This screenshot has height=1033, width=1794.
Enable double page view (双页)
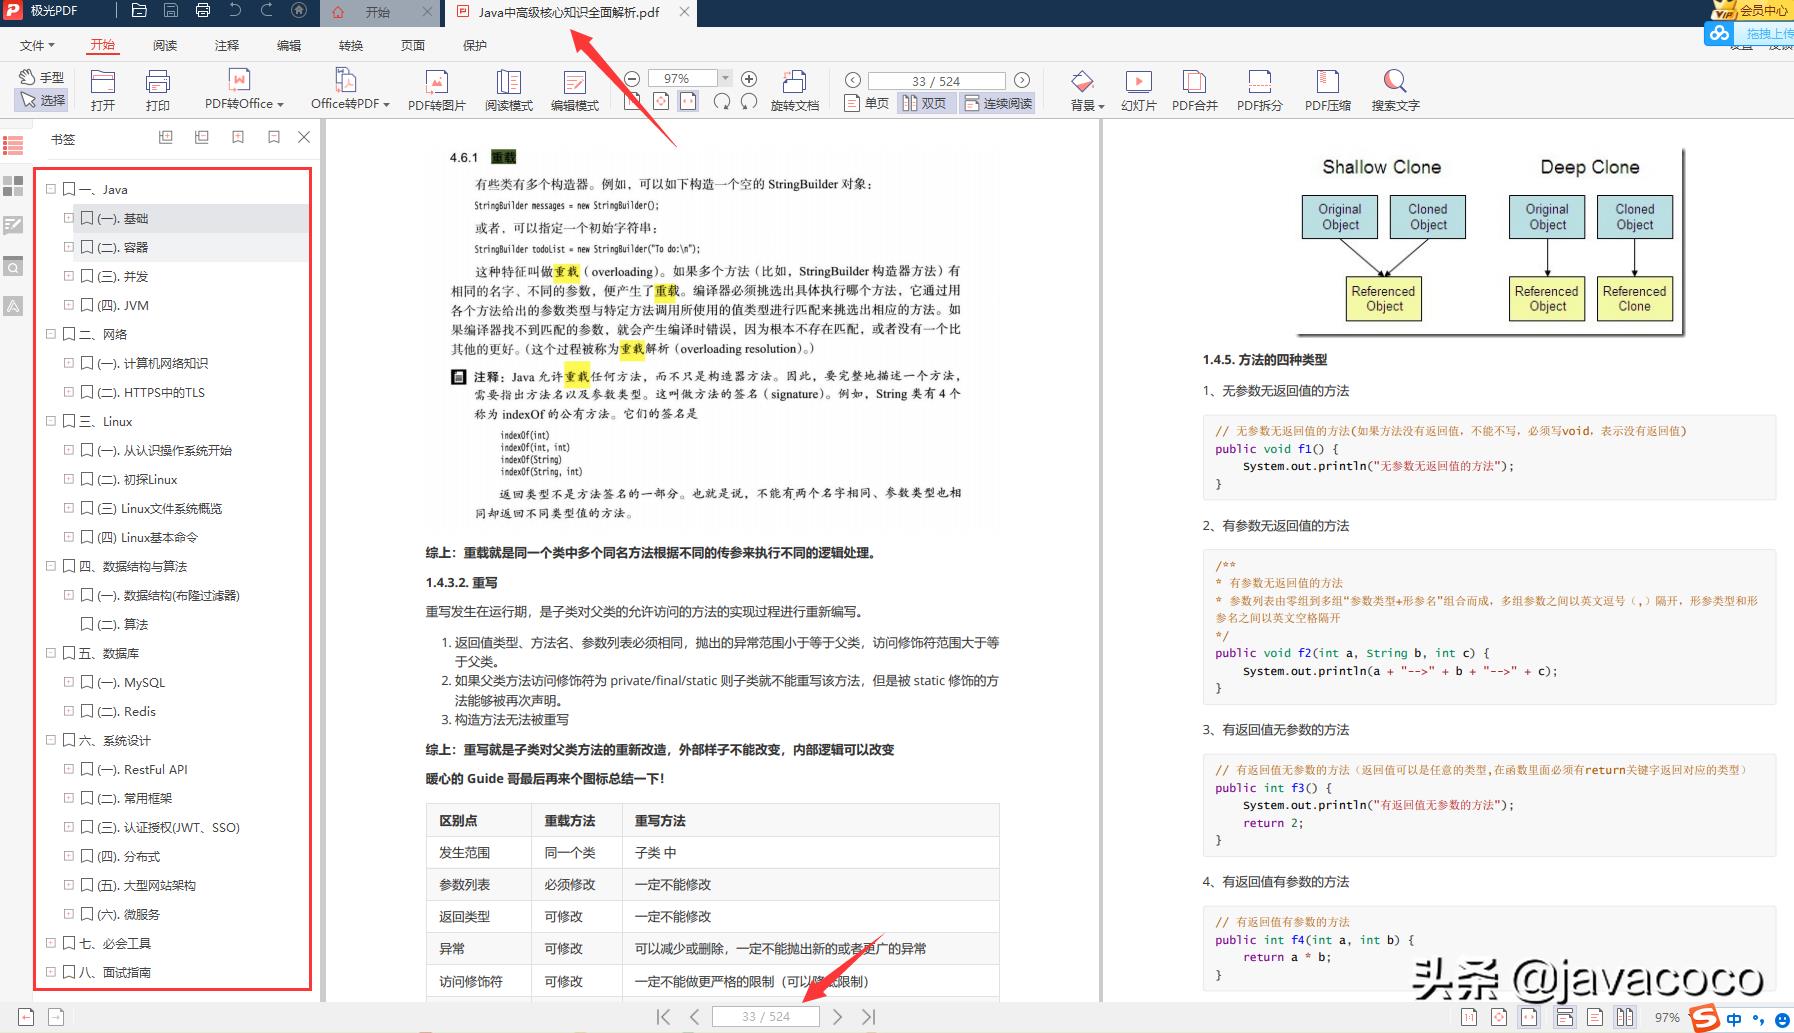coord(925,103)
